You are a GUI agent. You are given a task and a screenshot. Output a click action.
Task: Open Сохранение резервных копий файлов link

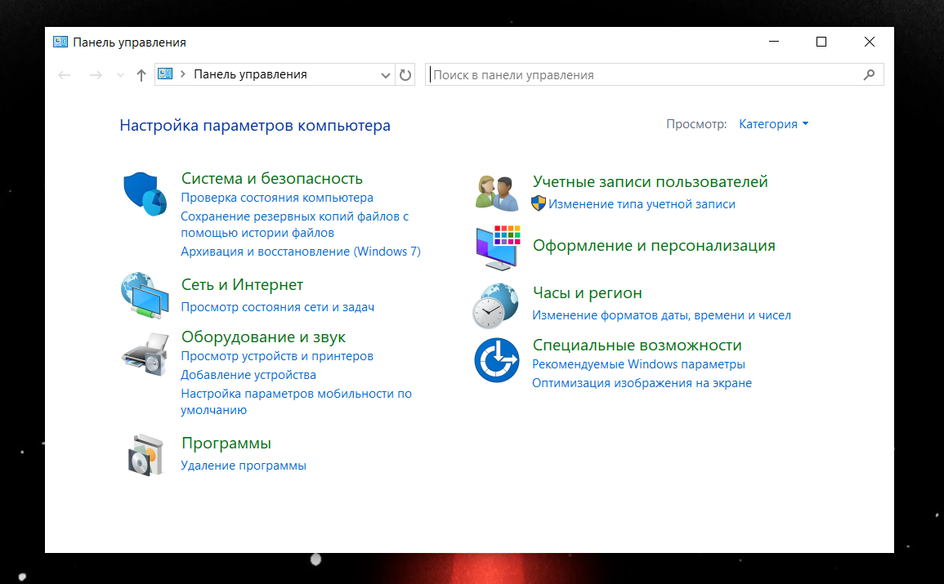(x=295, y=224)
